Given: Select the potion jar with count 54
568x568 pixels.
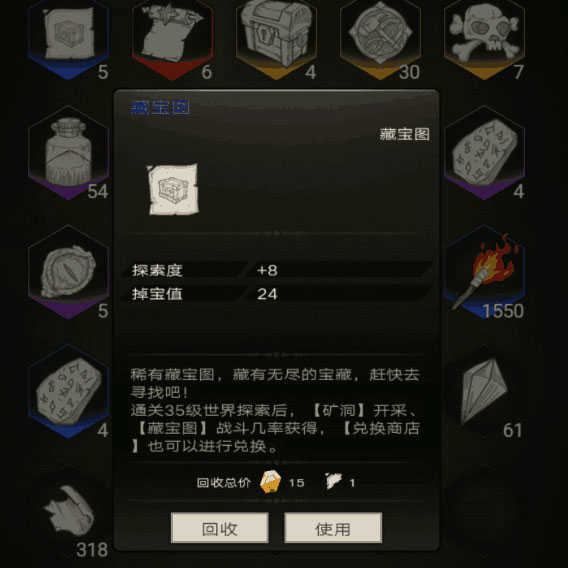Looking at the screenshot, I should (68, 153).
